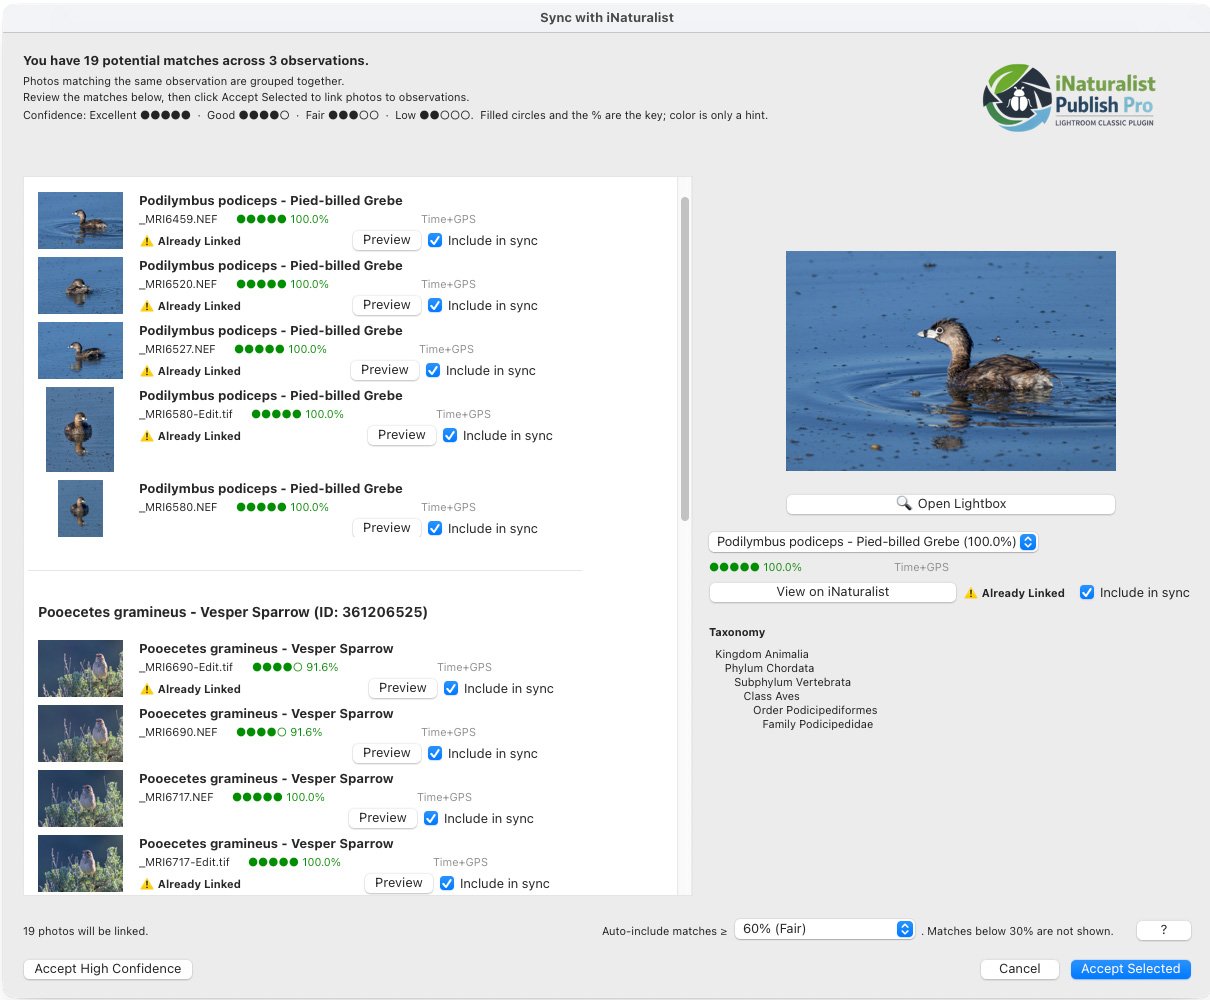Screen dimensions: 1210x1000
Task: Select thumbnail of _MRI6459.NEF grebe
Action: [x=80, y=220]
